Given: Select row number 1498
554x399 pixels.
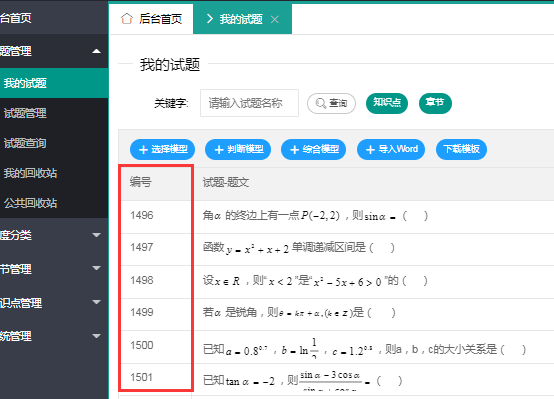Looking at the screenshot, I should [x=142, y=280].
